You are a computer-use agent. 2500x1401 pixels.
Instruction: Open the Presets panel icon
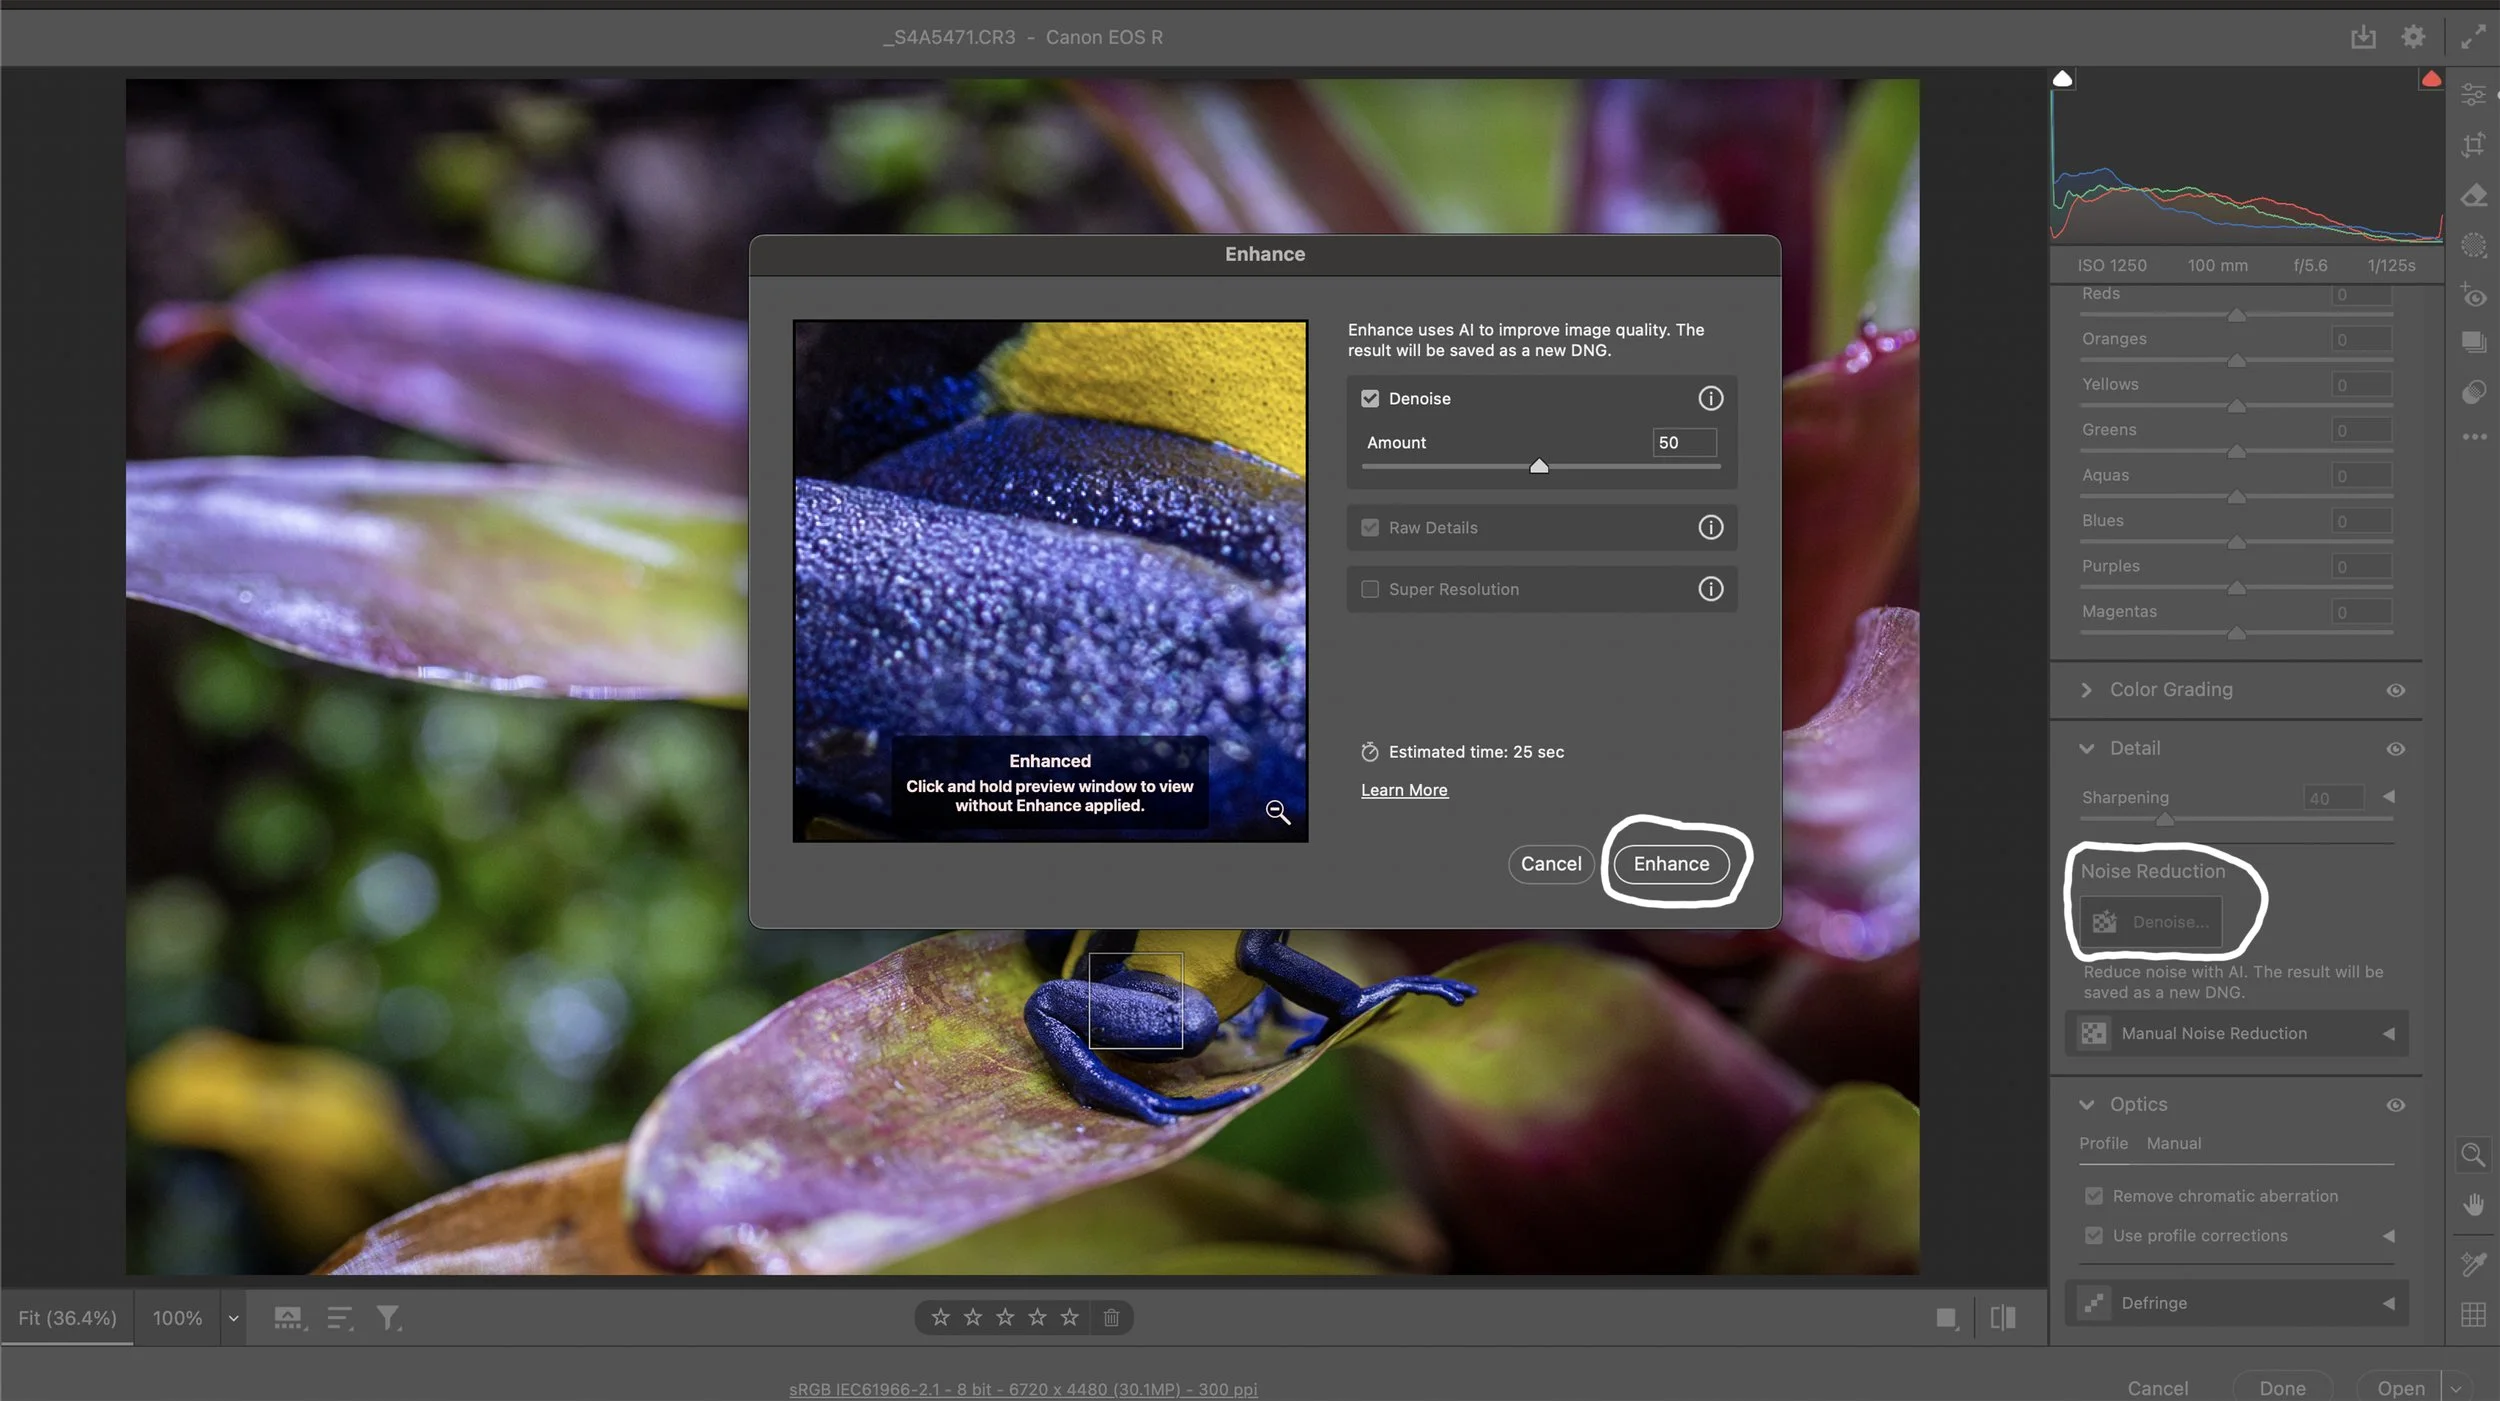(2475, 343)
